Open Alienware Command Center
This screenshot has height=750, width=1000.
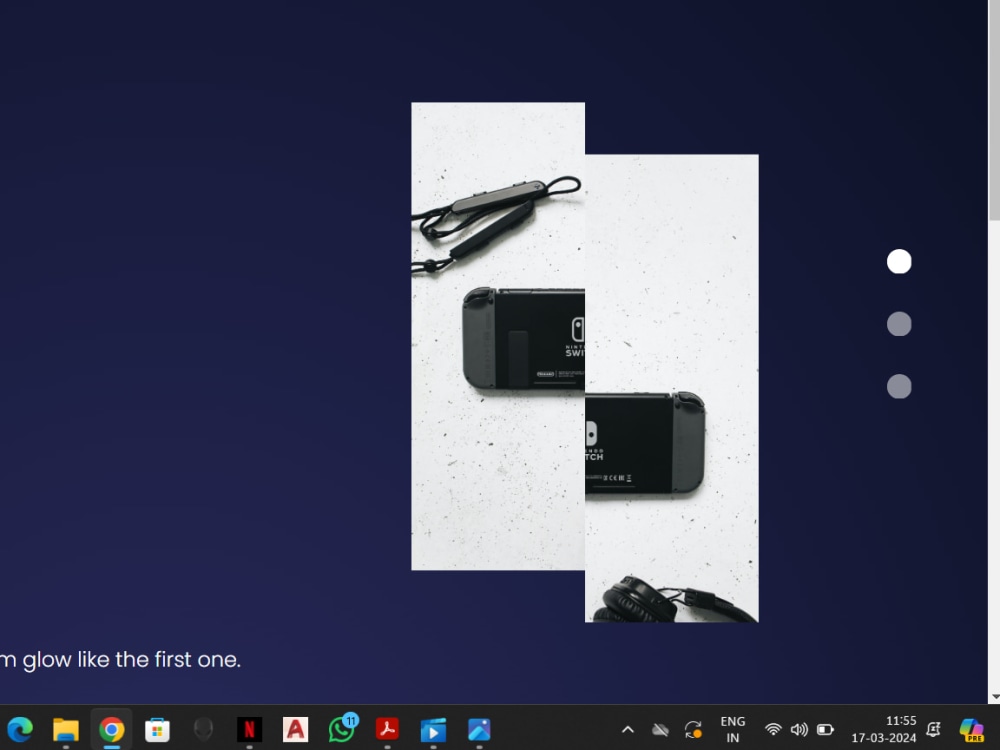(202, 728)
